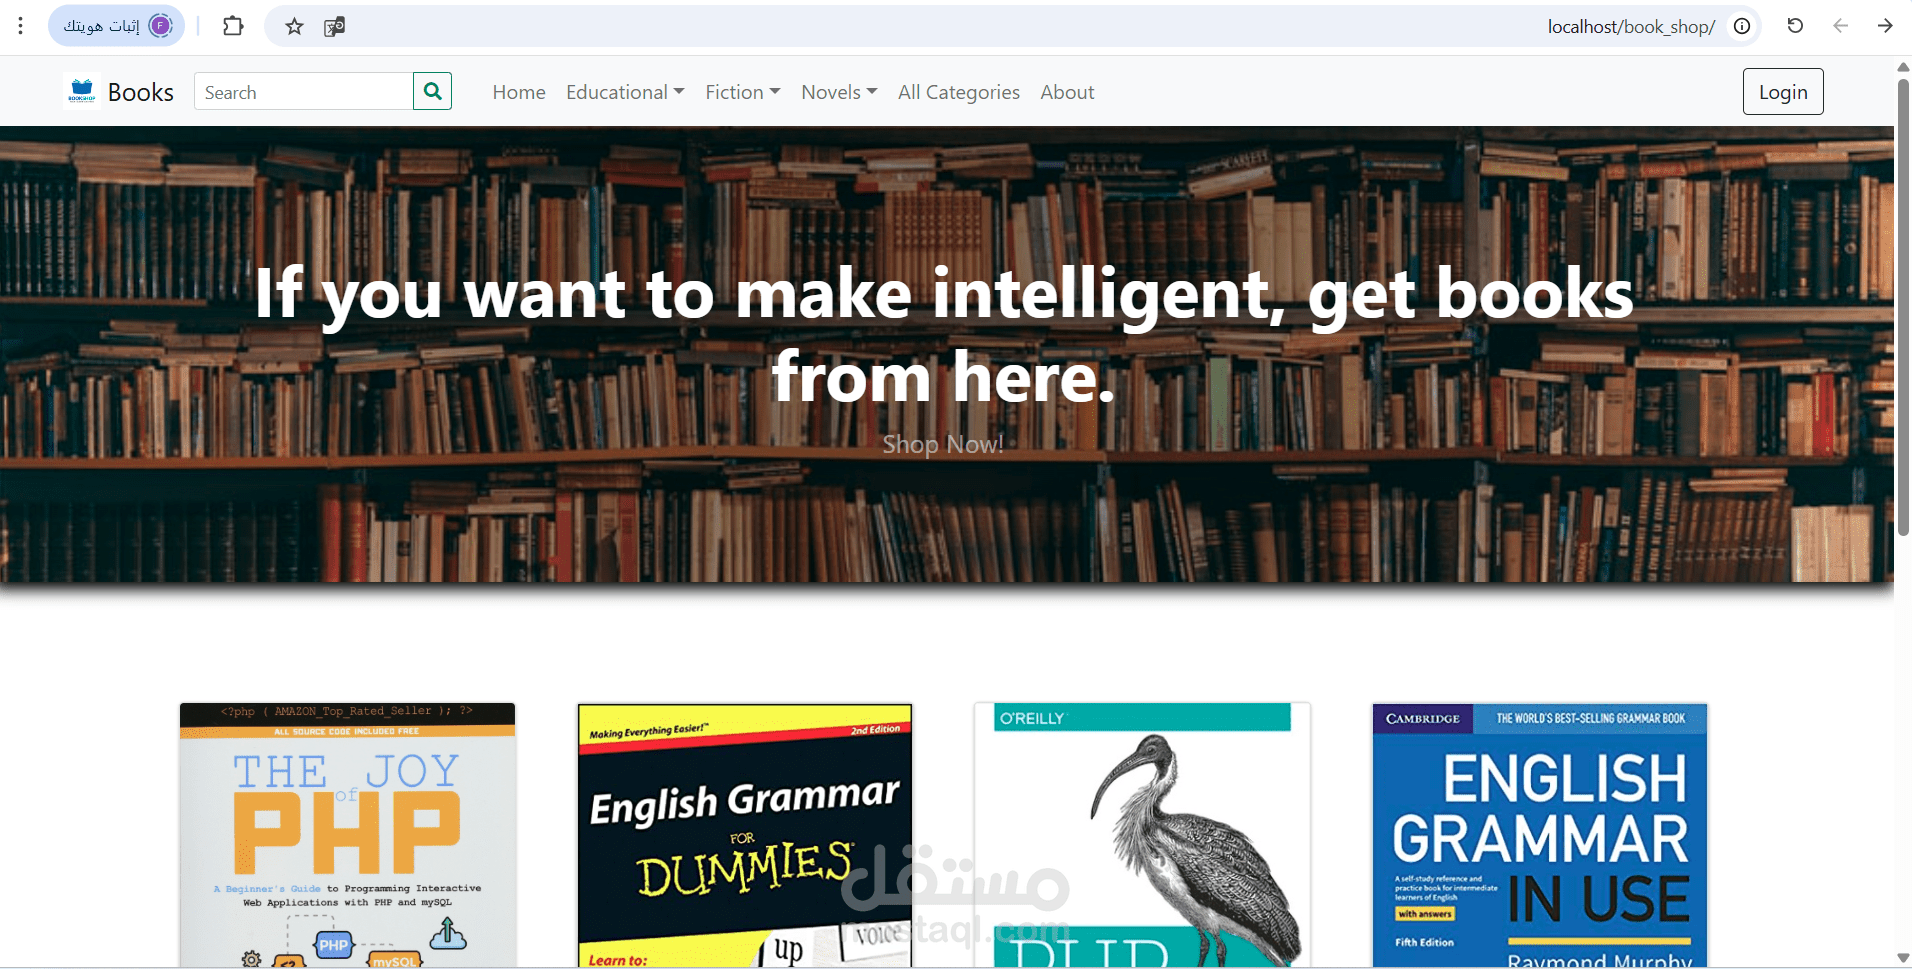The width and height of the screenshot is (1912, 969).
Task: Open the Books brand link
Action: pyautogui.click(x=140, y=92)
